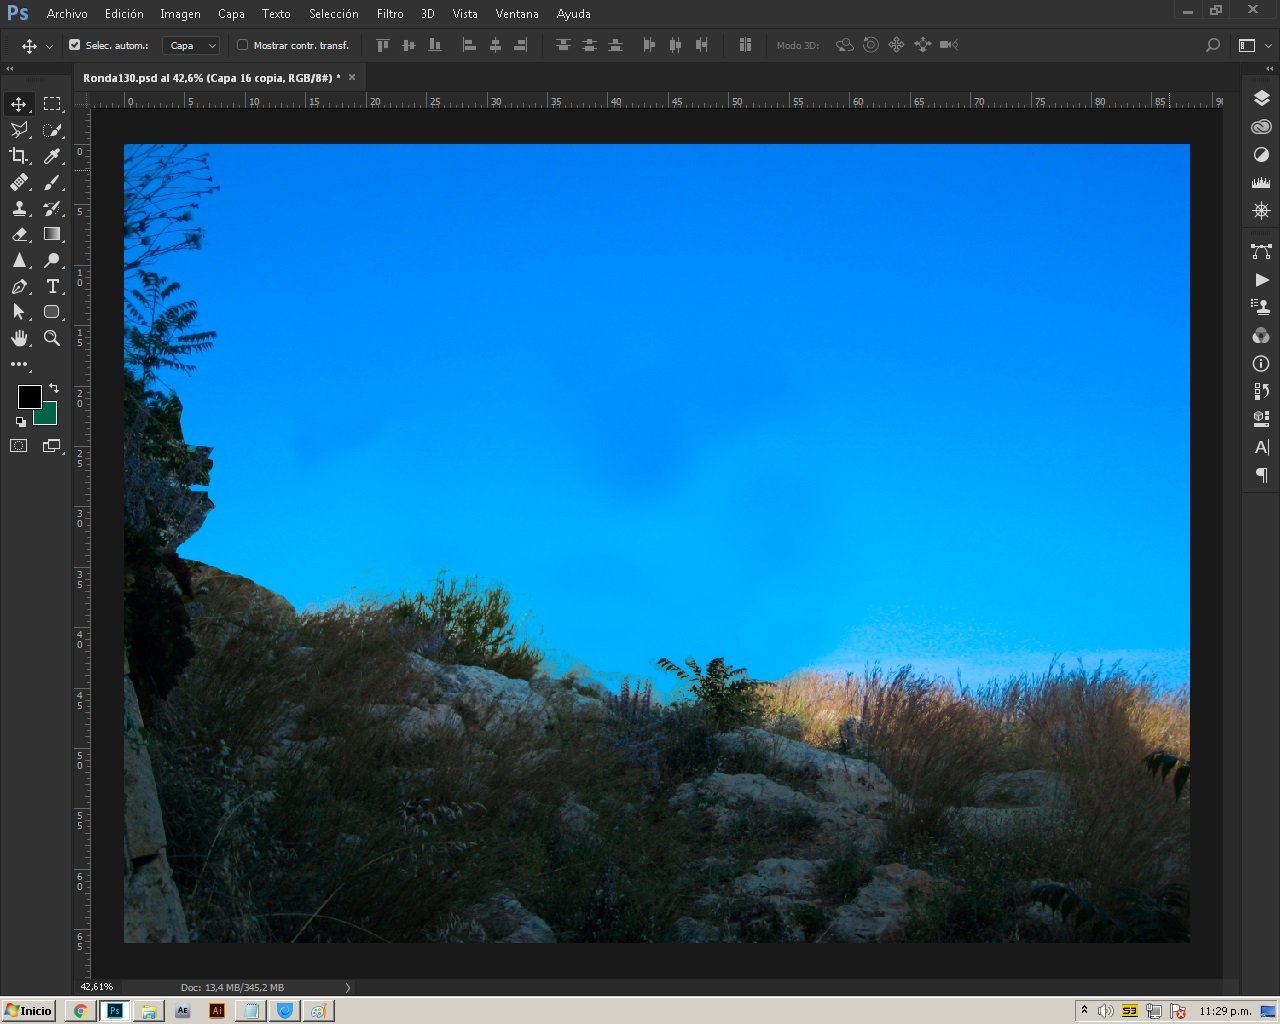1280x1024 pixels.
Task: Expand the right panel dock arrows
Action: (x=1269, y=69)
